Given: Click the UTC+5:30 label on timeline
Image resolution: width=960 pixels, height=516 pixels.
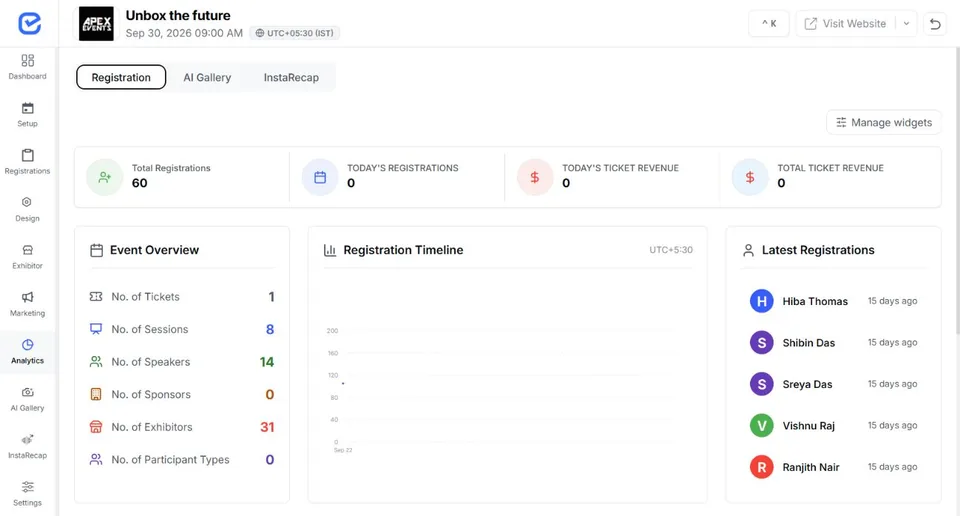Looking at the screenshot, I should coord(671,250).
